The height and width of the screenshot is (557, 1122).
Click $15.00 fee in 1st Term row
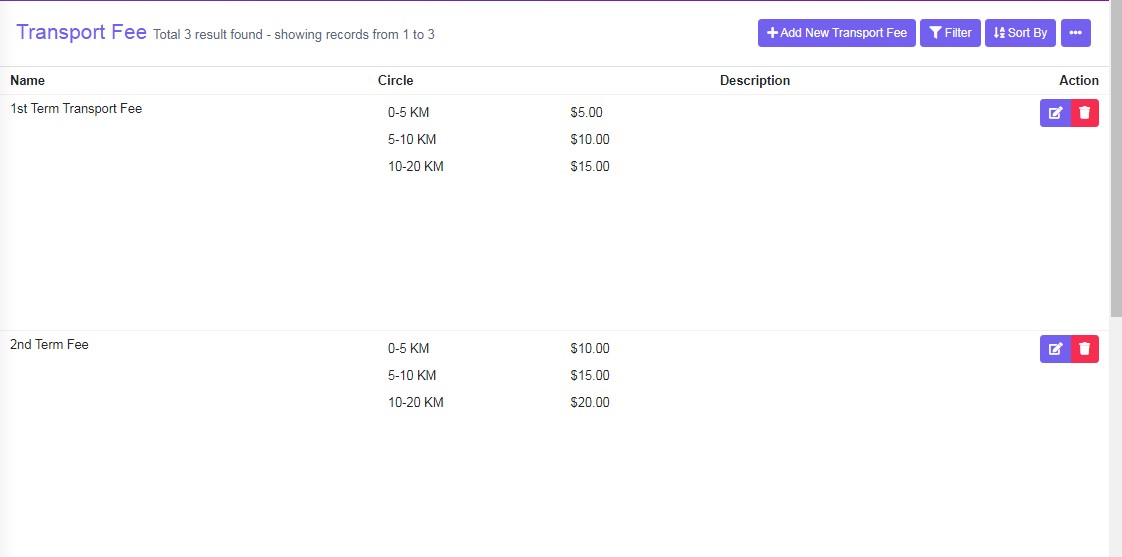pos(590,167)
